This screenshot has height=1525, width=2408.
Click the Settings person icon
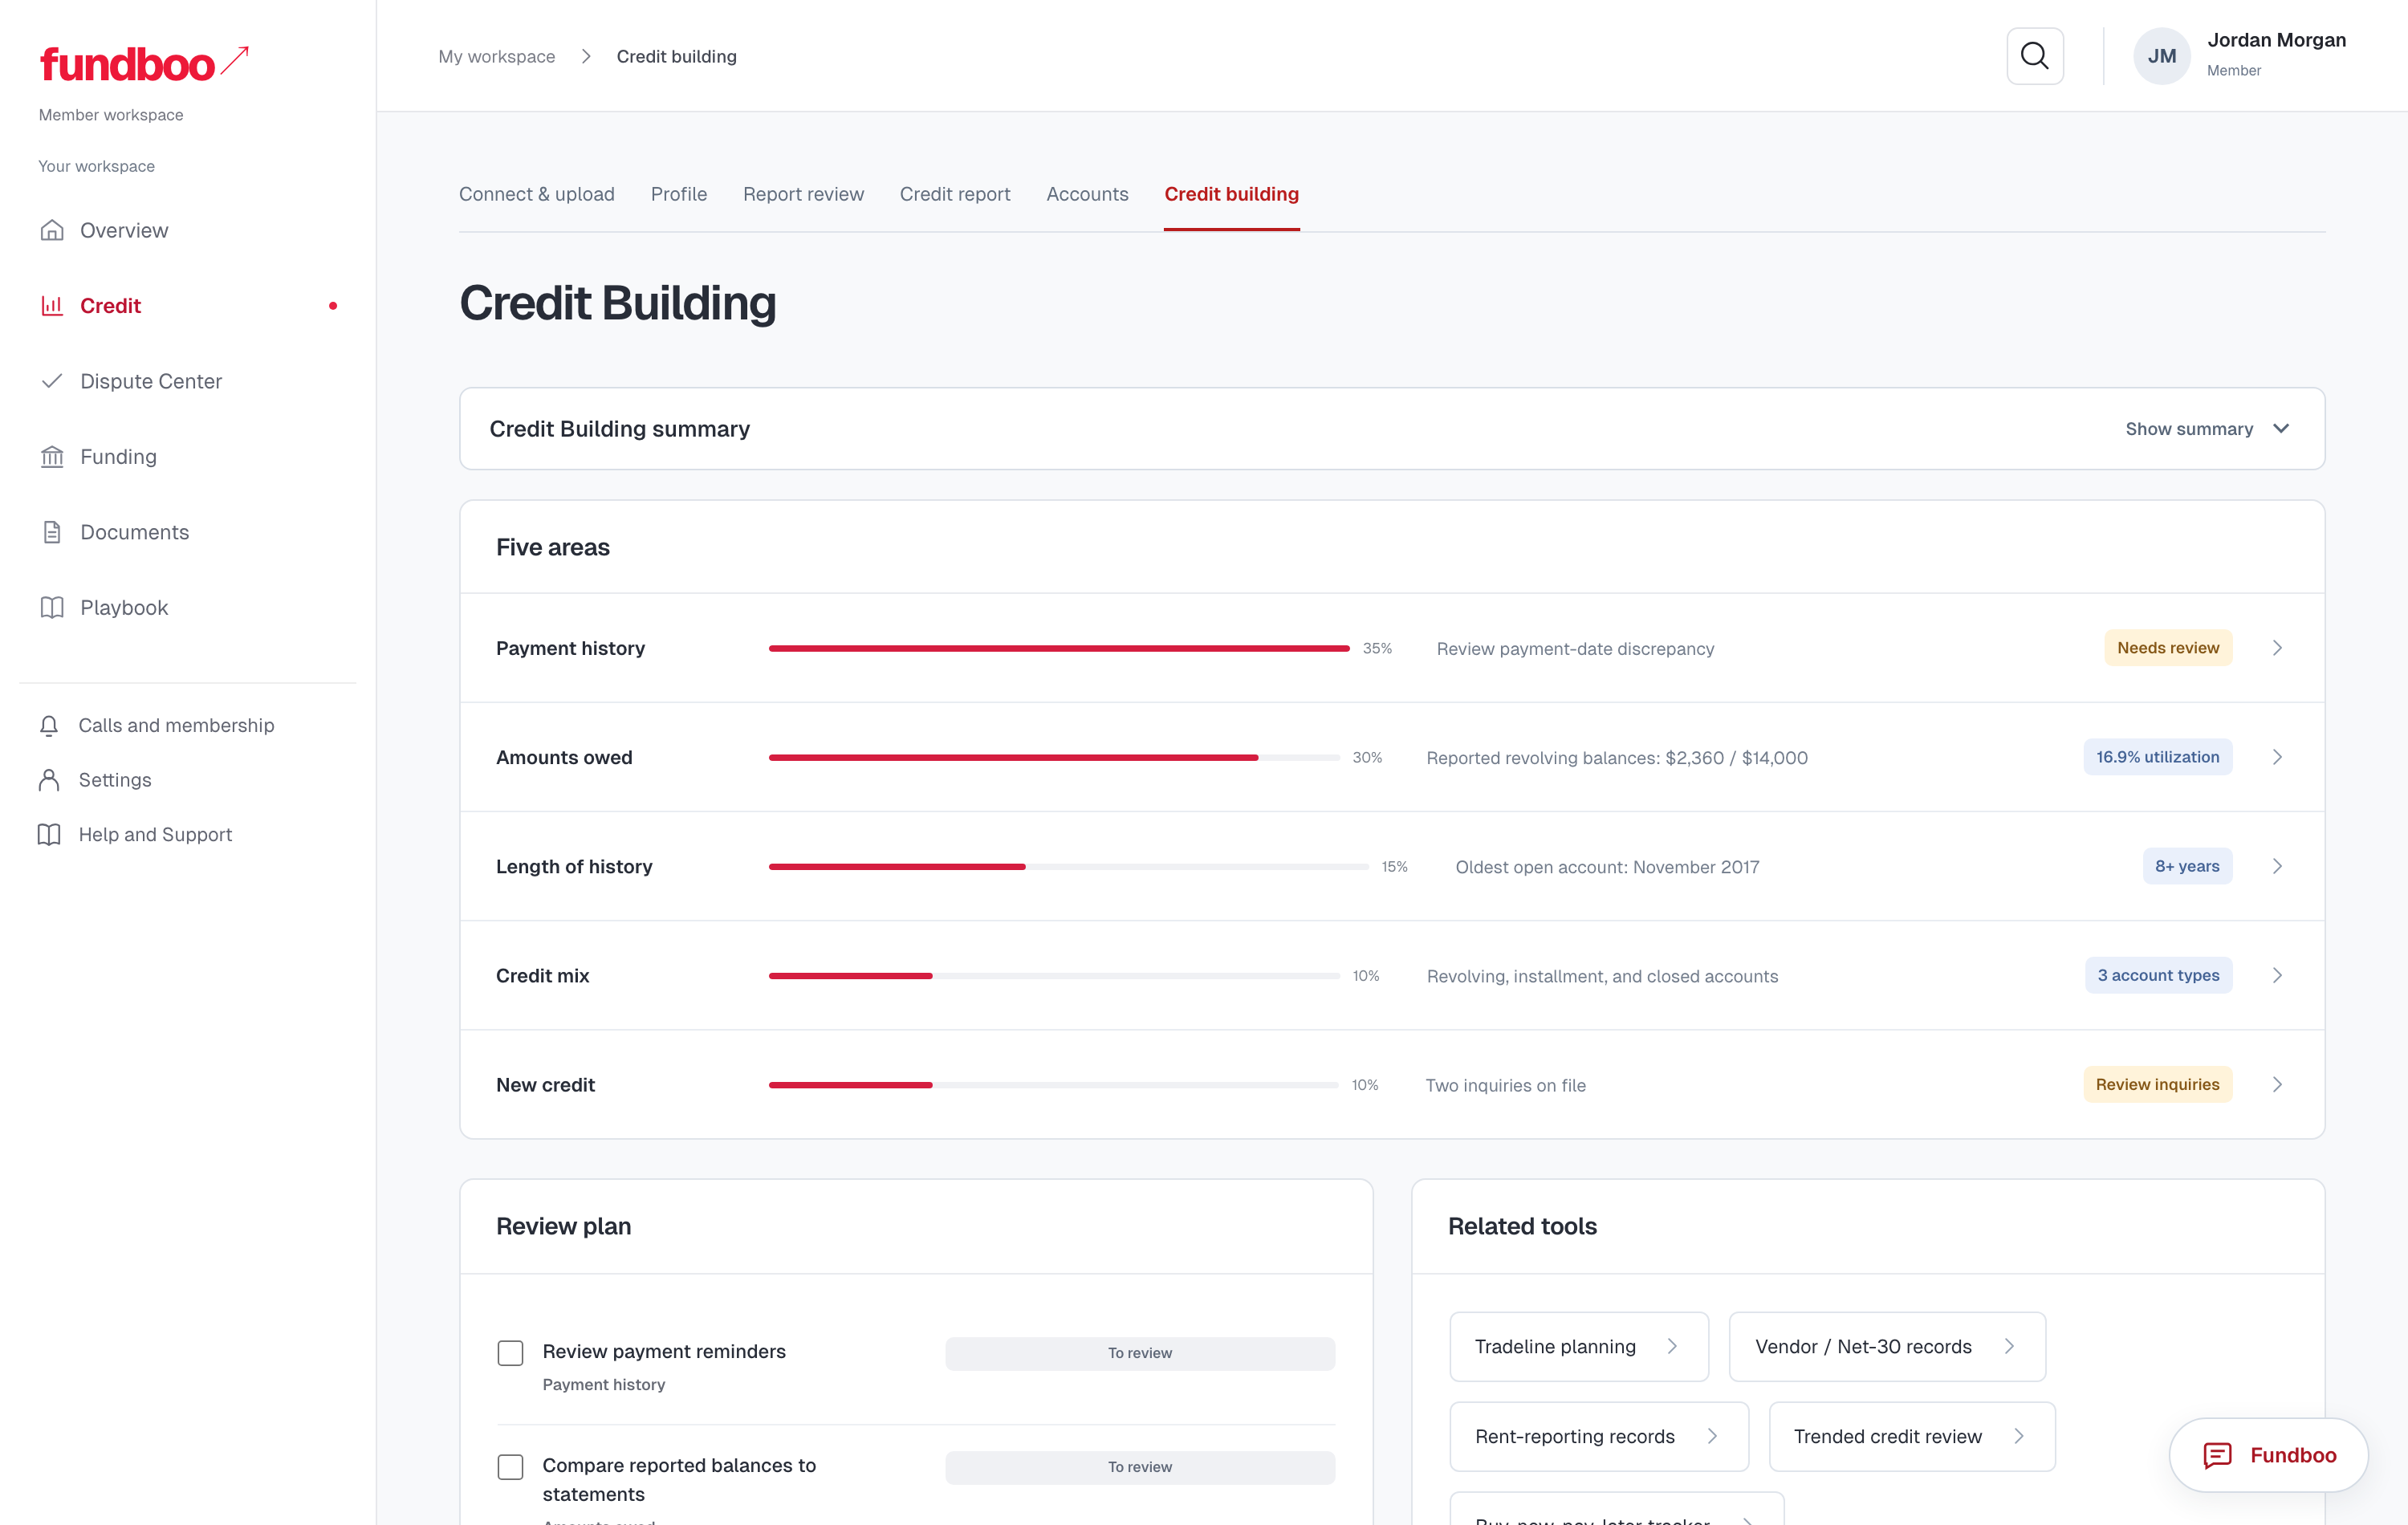49,780
